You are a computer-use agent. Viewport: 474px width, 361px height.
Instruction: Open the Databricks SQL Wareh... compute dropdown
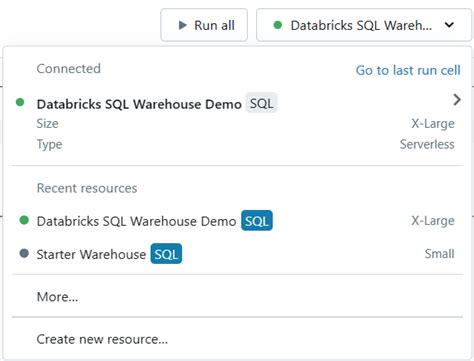364,25
